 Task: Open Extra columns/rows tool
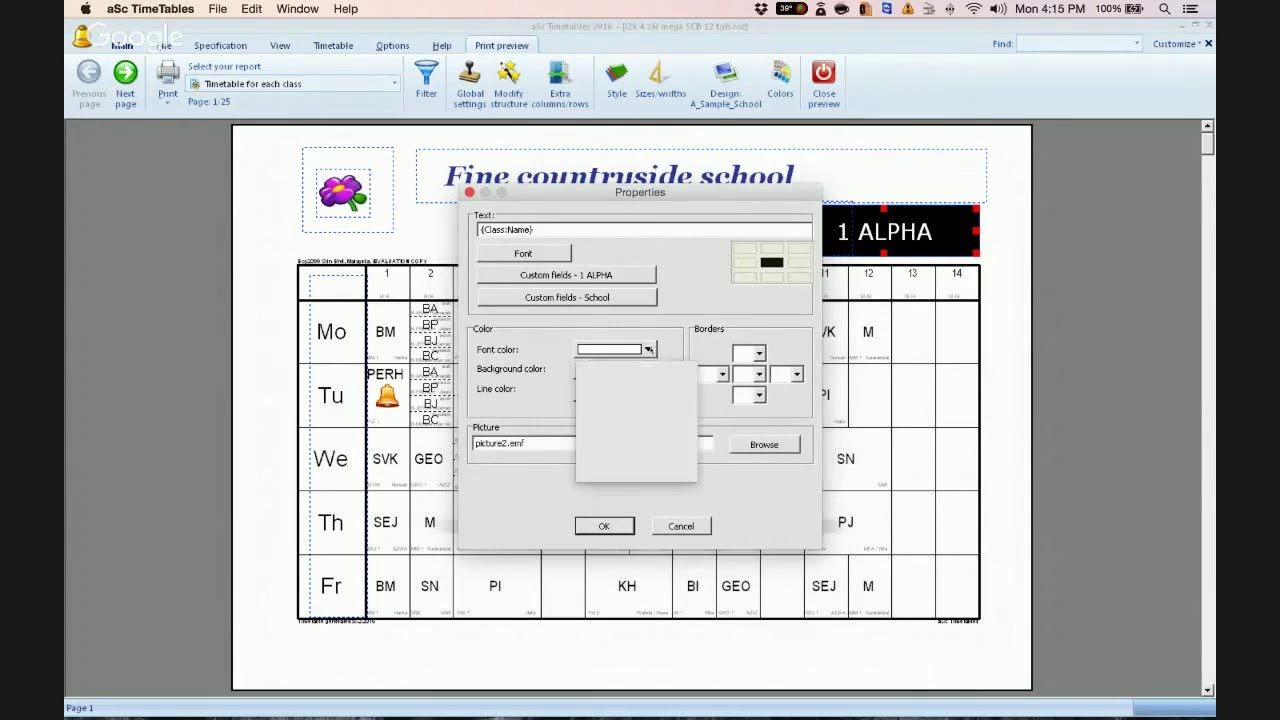click(559, 74)
